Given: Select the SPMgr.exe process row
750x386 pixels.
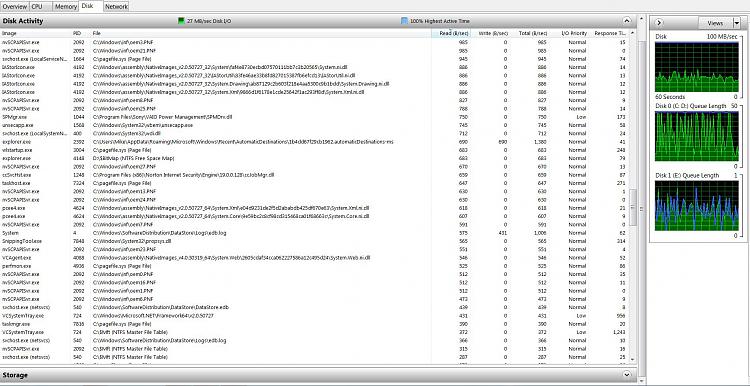Looking at the screenshot, I should click(x=315, y=117).
